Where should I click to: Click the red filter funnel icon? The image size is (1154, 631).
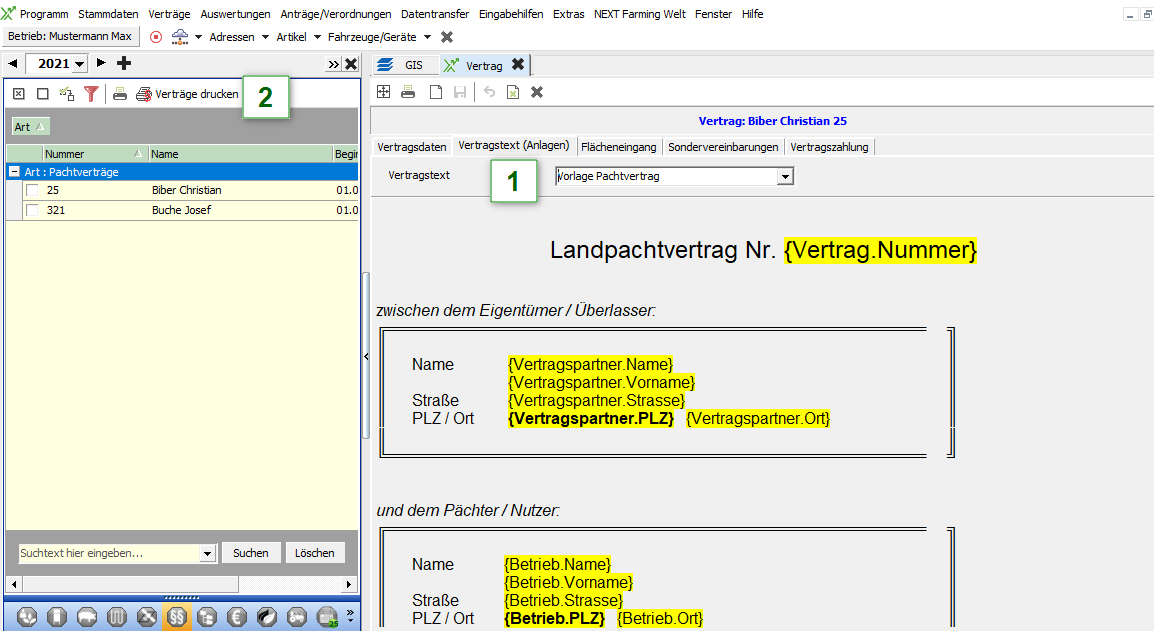click(x=91, y=94)
